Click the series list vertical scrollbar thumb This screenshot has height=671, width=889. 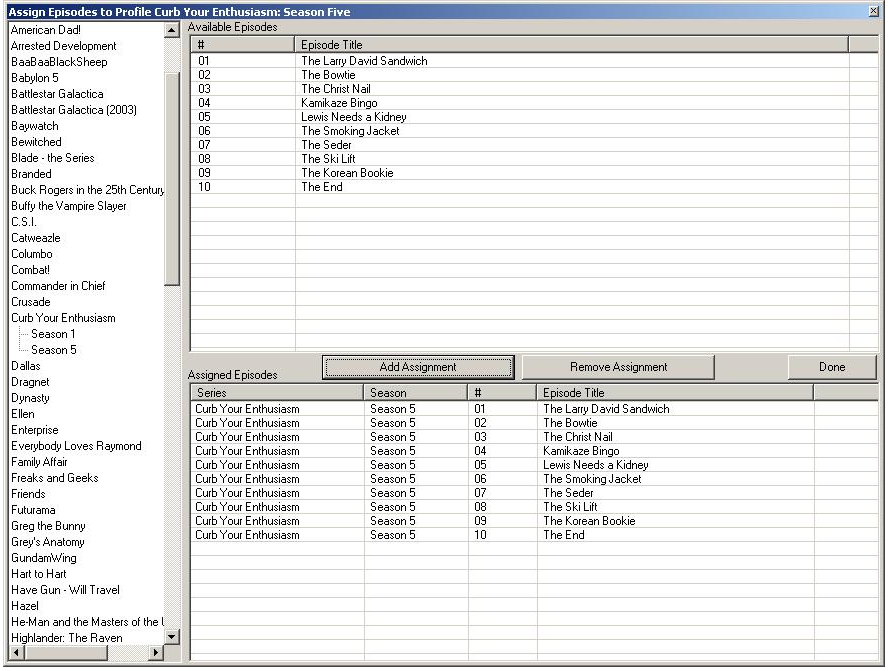click(172, 179)
